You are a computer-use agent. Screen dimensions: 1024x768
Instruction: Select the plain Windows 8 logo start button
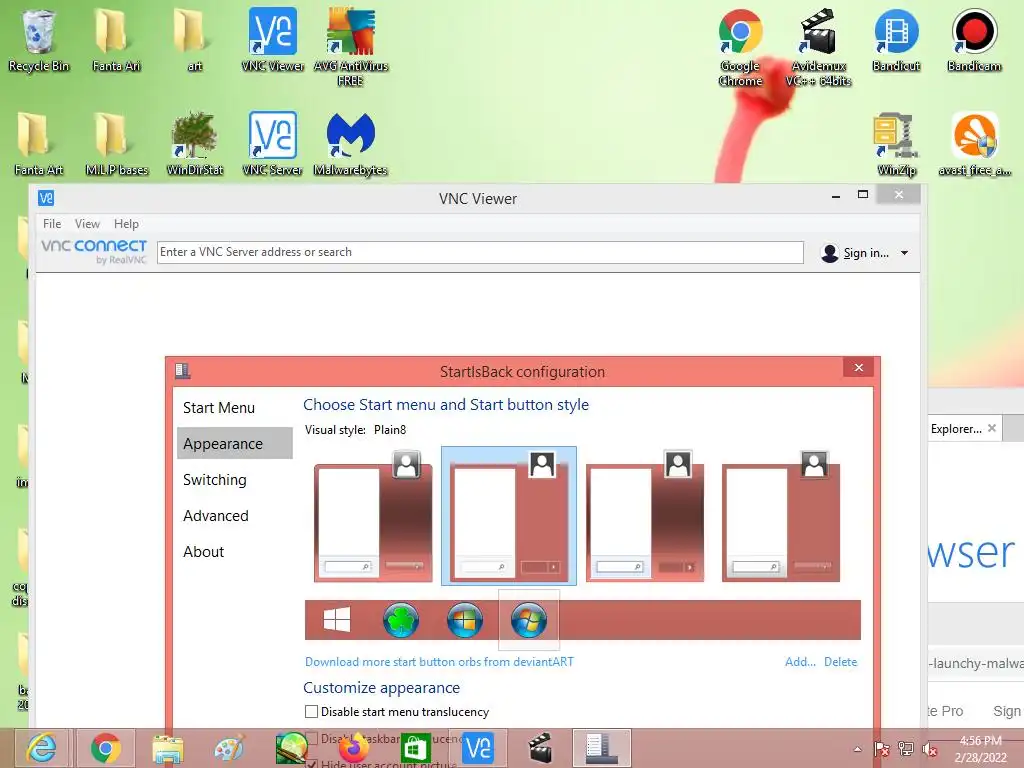tap(337, 620)
